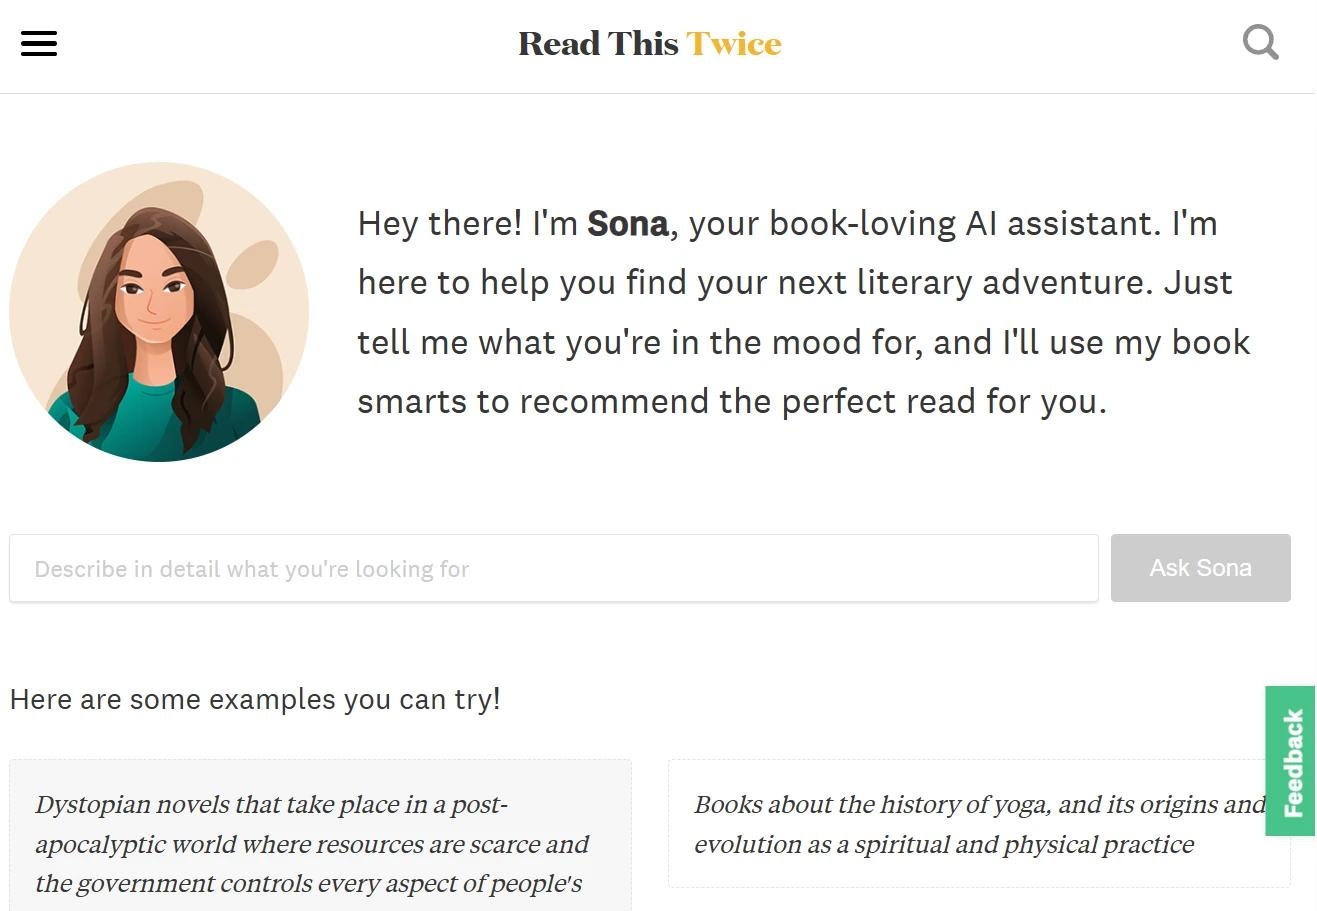
Task: Click the "Hey there!" greeting text
Action: coord(440,224)
